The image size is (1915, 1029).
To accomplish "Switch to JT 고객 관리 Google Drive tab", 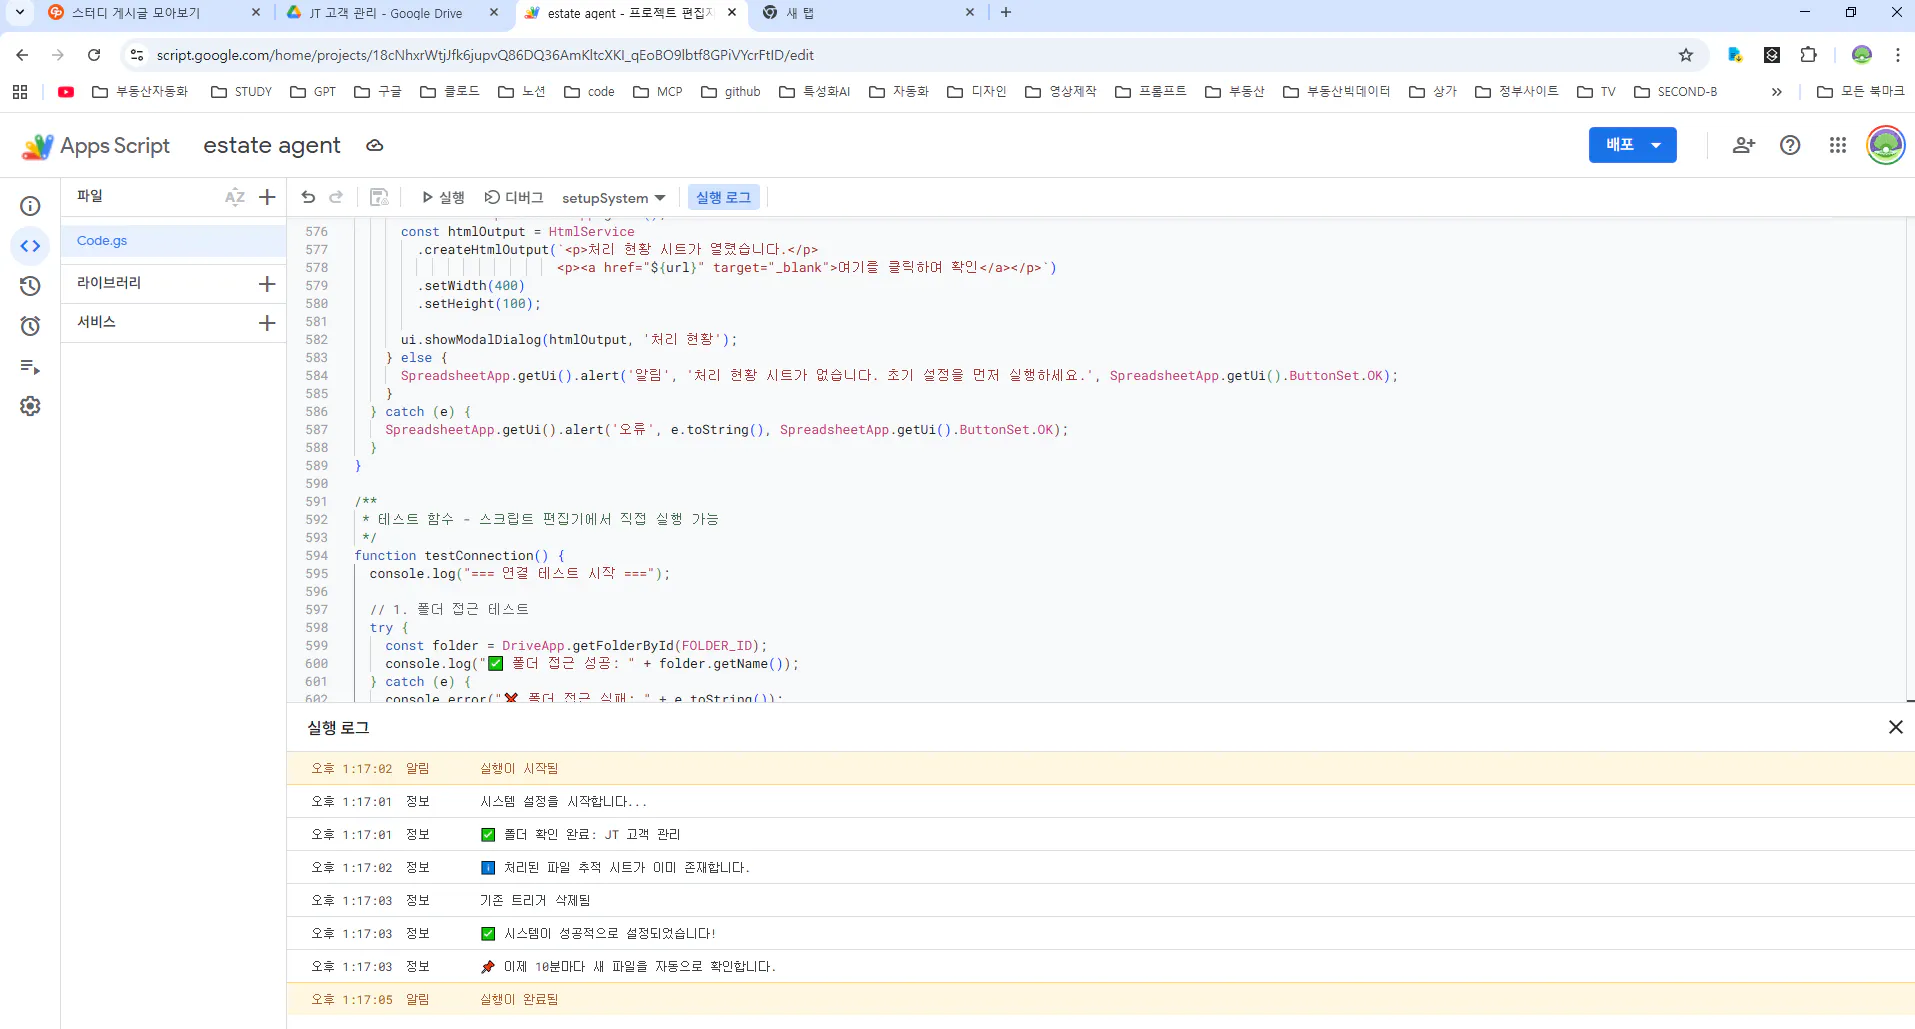I will pos(385,13).
